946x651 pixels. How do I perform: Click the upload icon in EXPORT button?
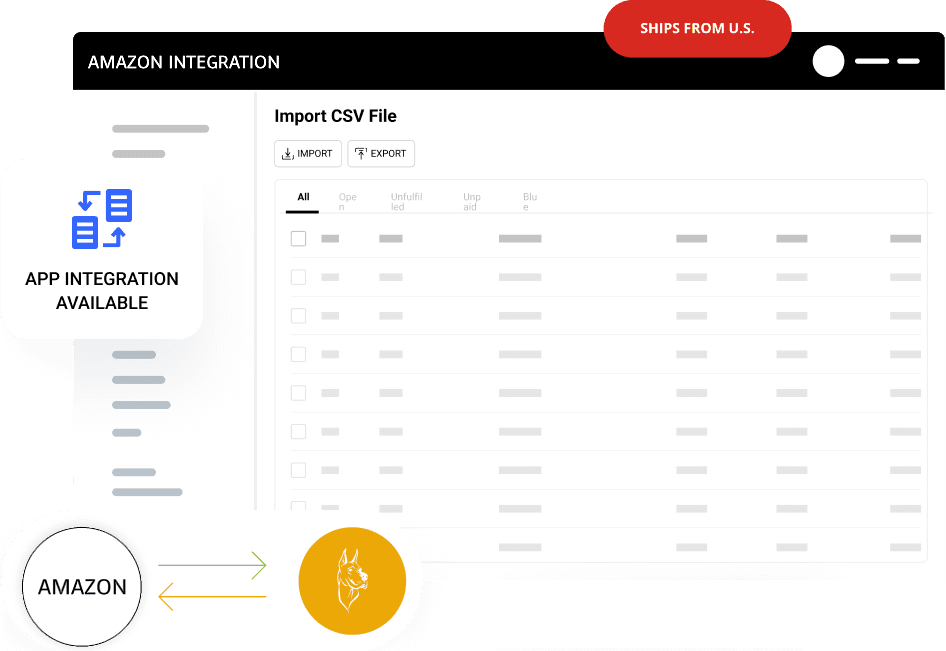point(361,154)
